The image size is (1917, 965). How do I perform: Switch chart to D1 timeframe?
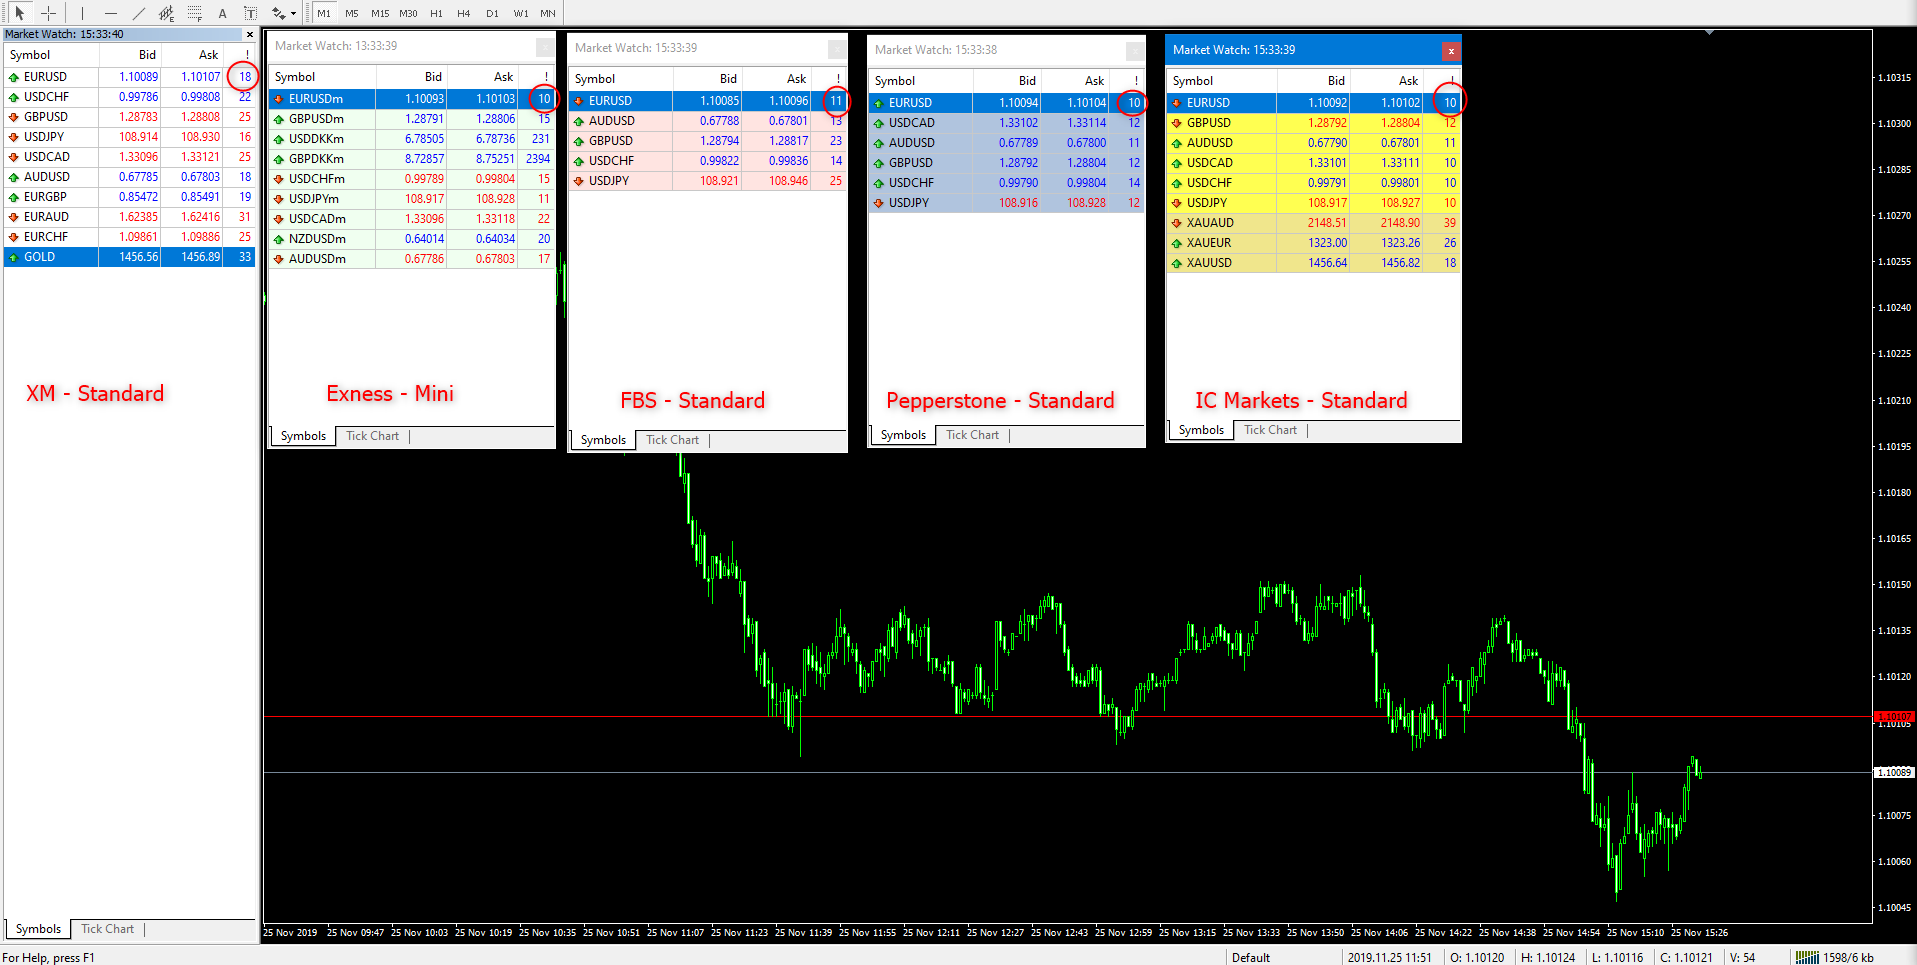tap(492, 13)
